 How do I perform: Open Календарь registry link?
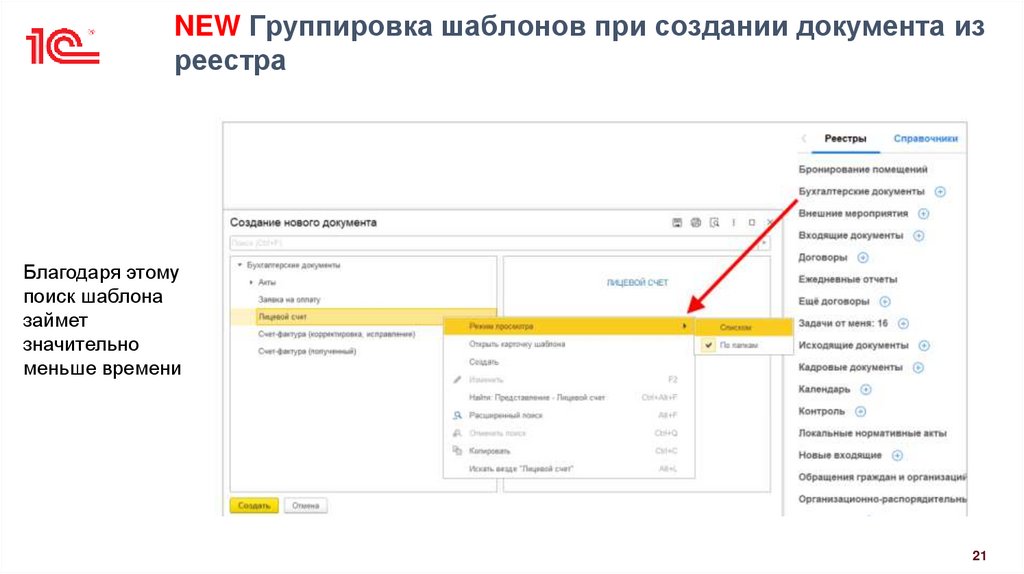(824, 389)
